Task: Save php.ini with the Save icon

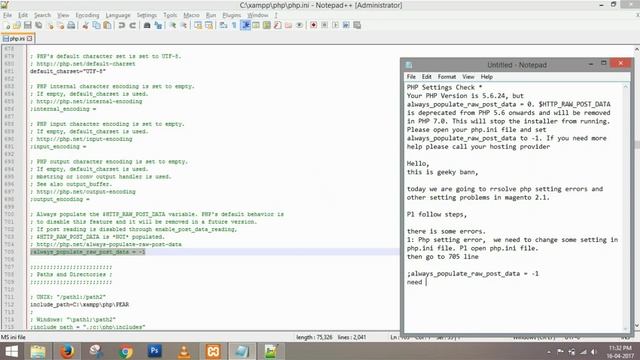Action: click(x=28, y=25)
